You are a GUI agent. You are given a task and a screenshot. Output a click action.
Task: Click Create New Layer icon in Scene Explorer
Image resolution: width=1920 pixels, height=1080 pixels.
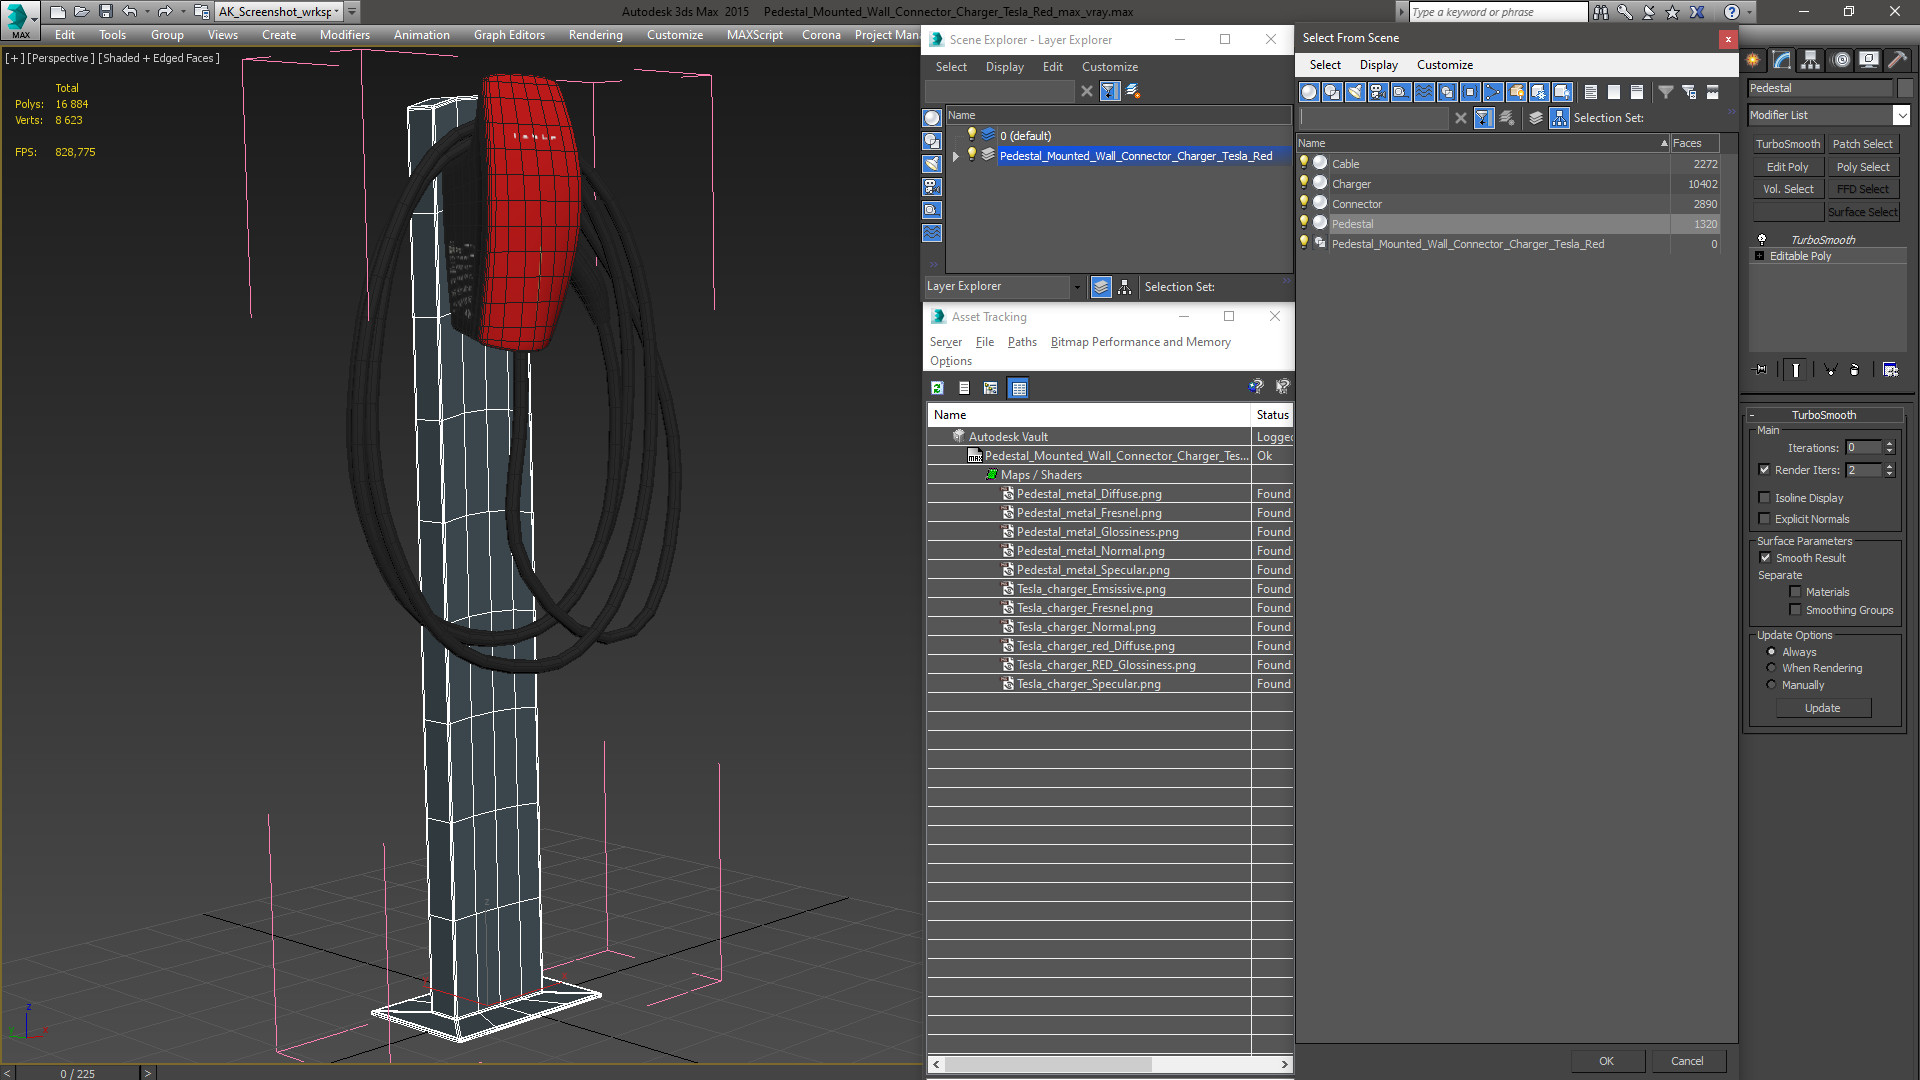tap(1133, 91)
